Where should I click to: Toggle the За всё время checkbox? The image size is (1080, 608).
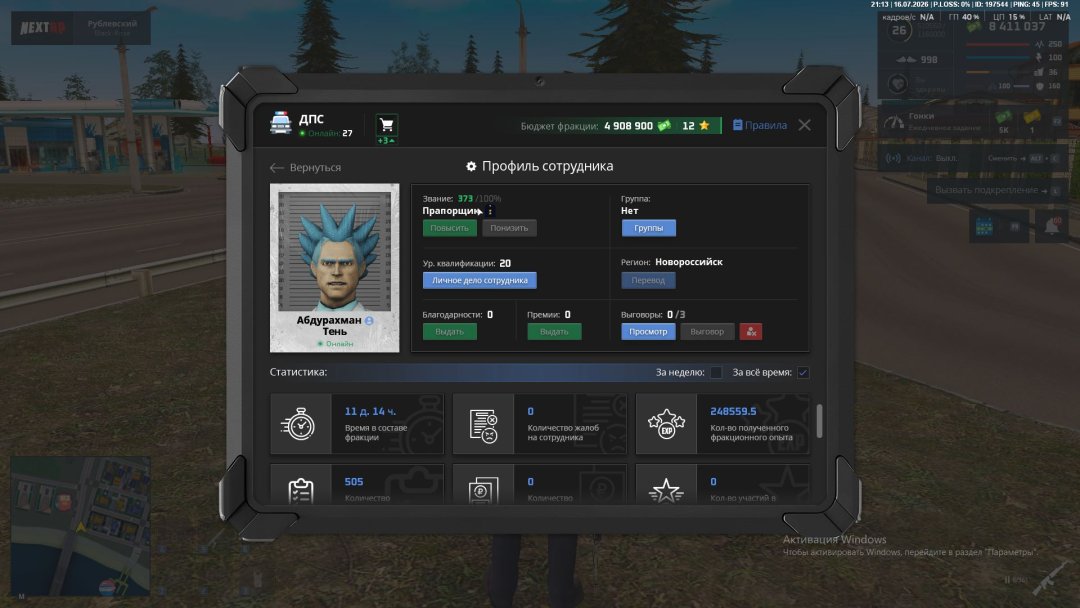802,373
